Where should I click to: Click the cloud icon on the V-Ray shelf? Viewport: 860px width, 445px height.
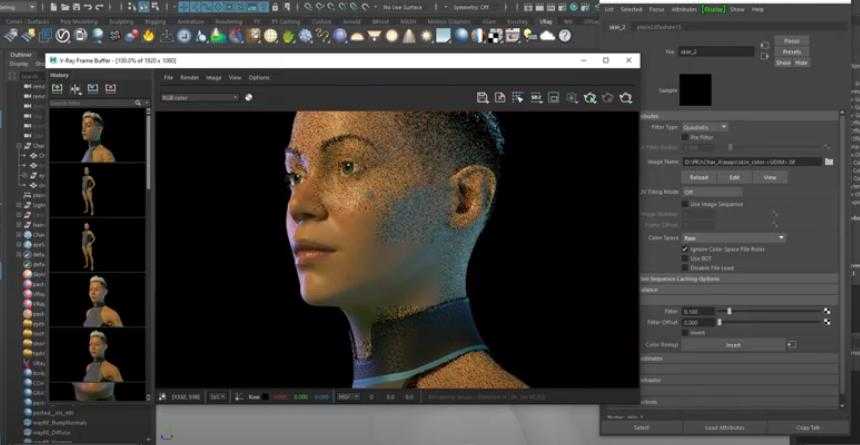pyautogui.click(x=547, y=36)
